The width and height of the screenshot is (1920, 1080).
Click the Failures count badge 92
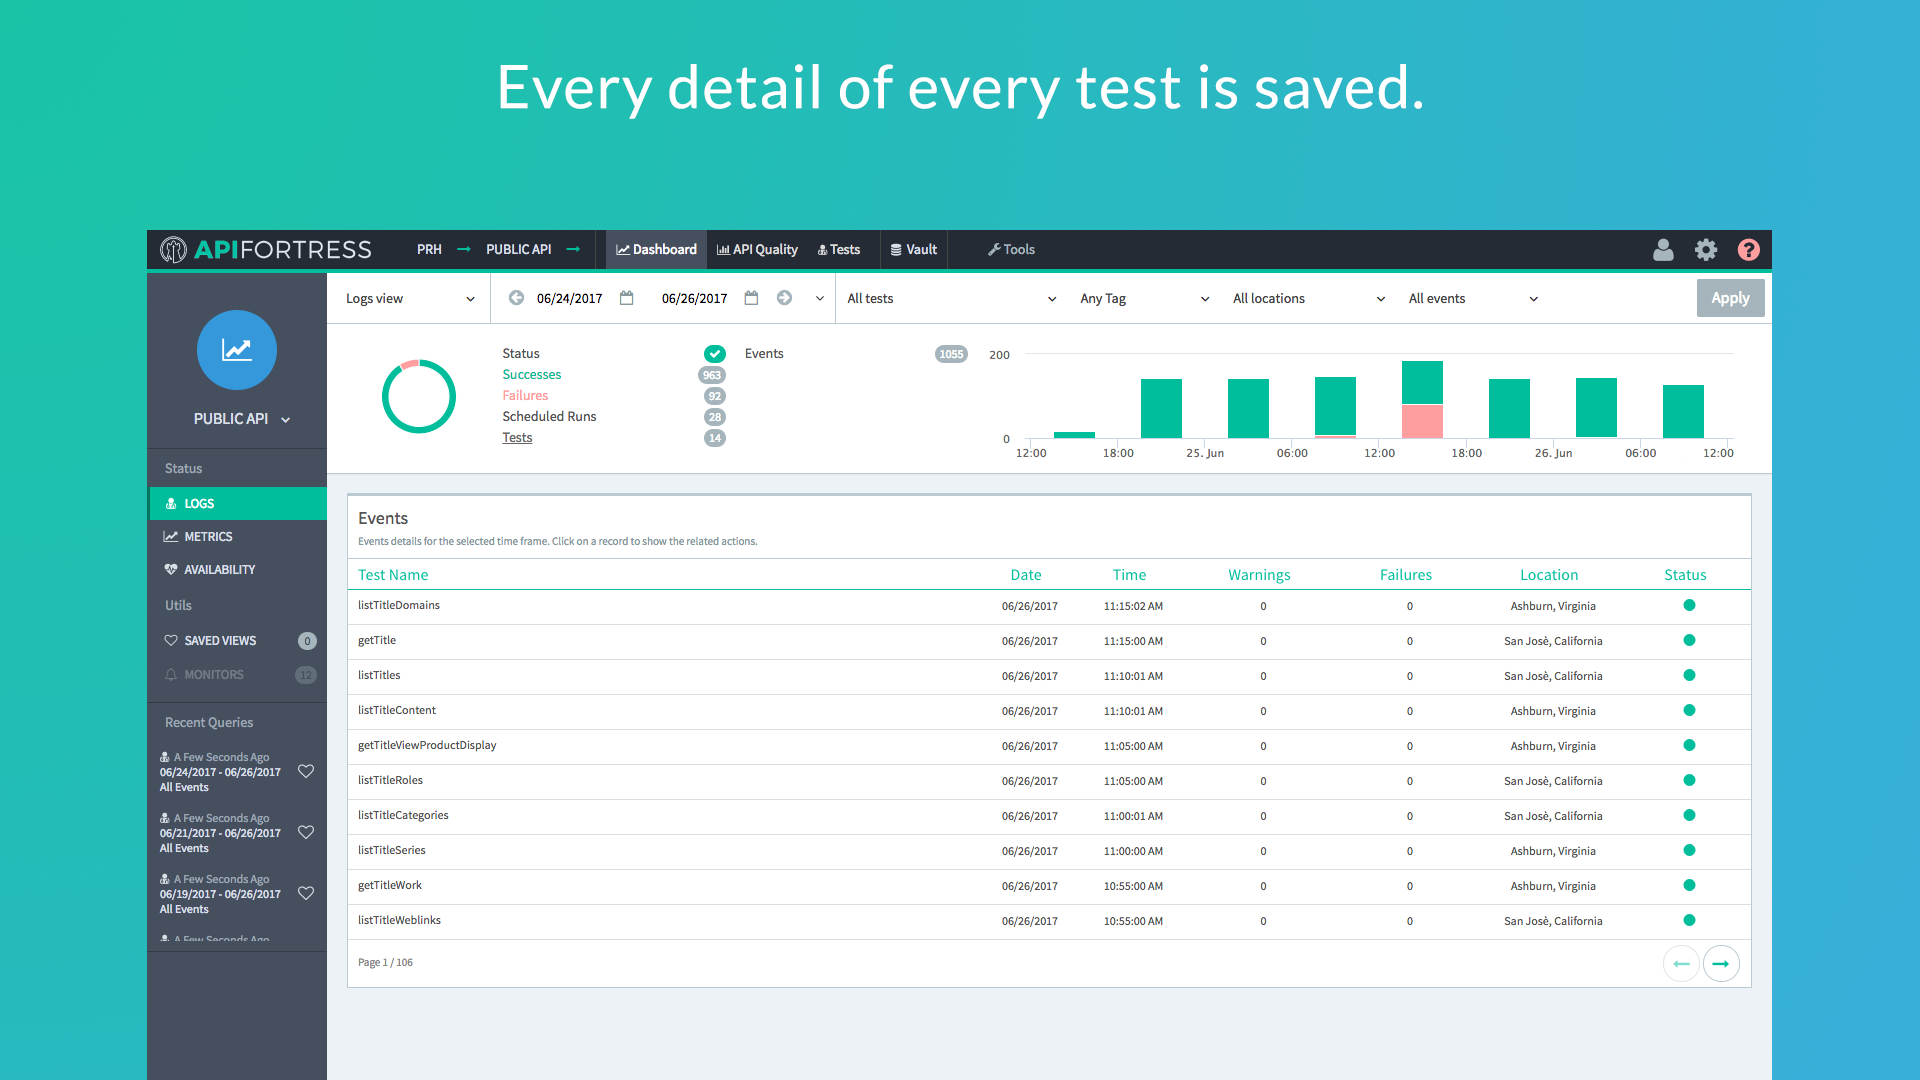click(715, 396)
